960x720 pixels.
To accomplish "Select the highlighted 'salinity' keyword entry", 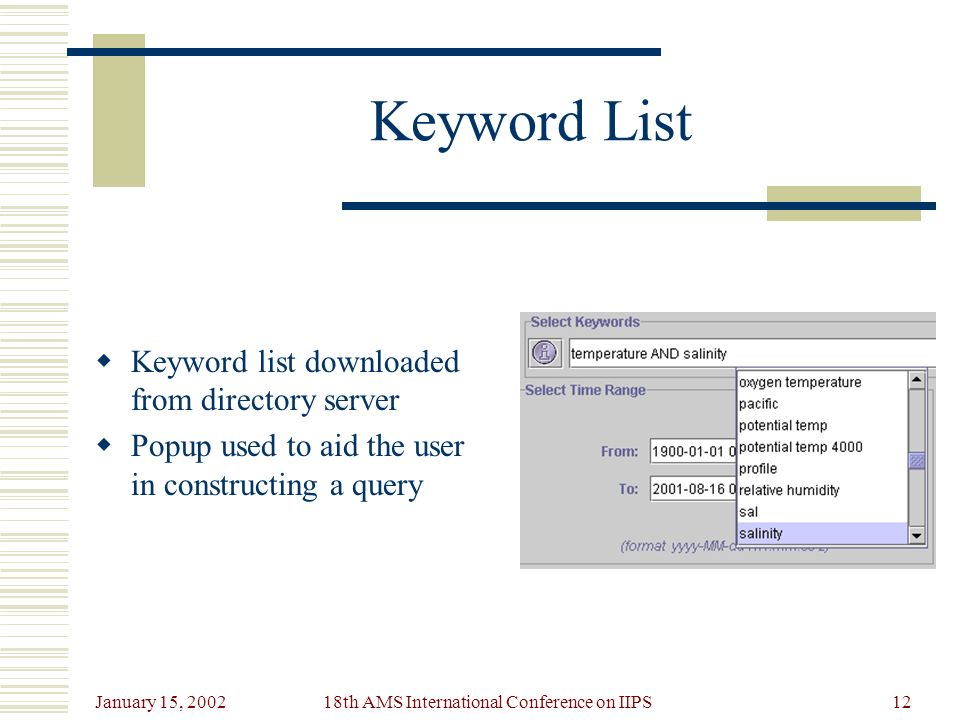I will click(x=822, y=533).
